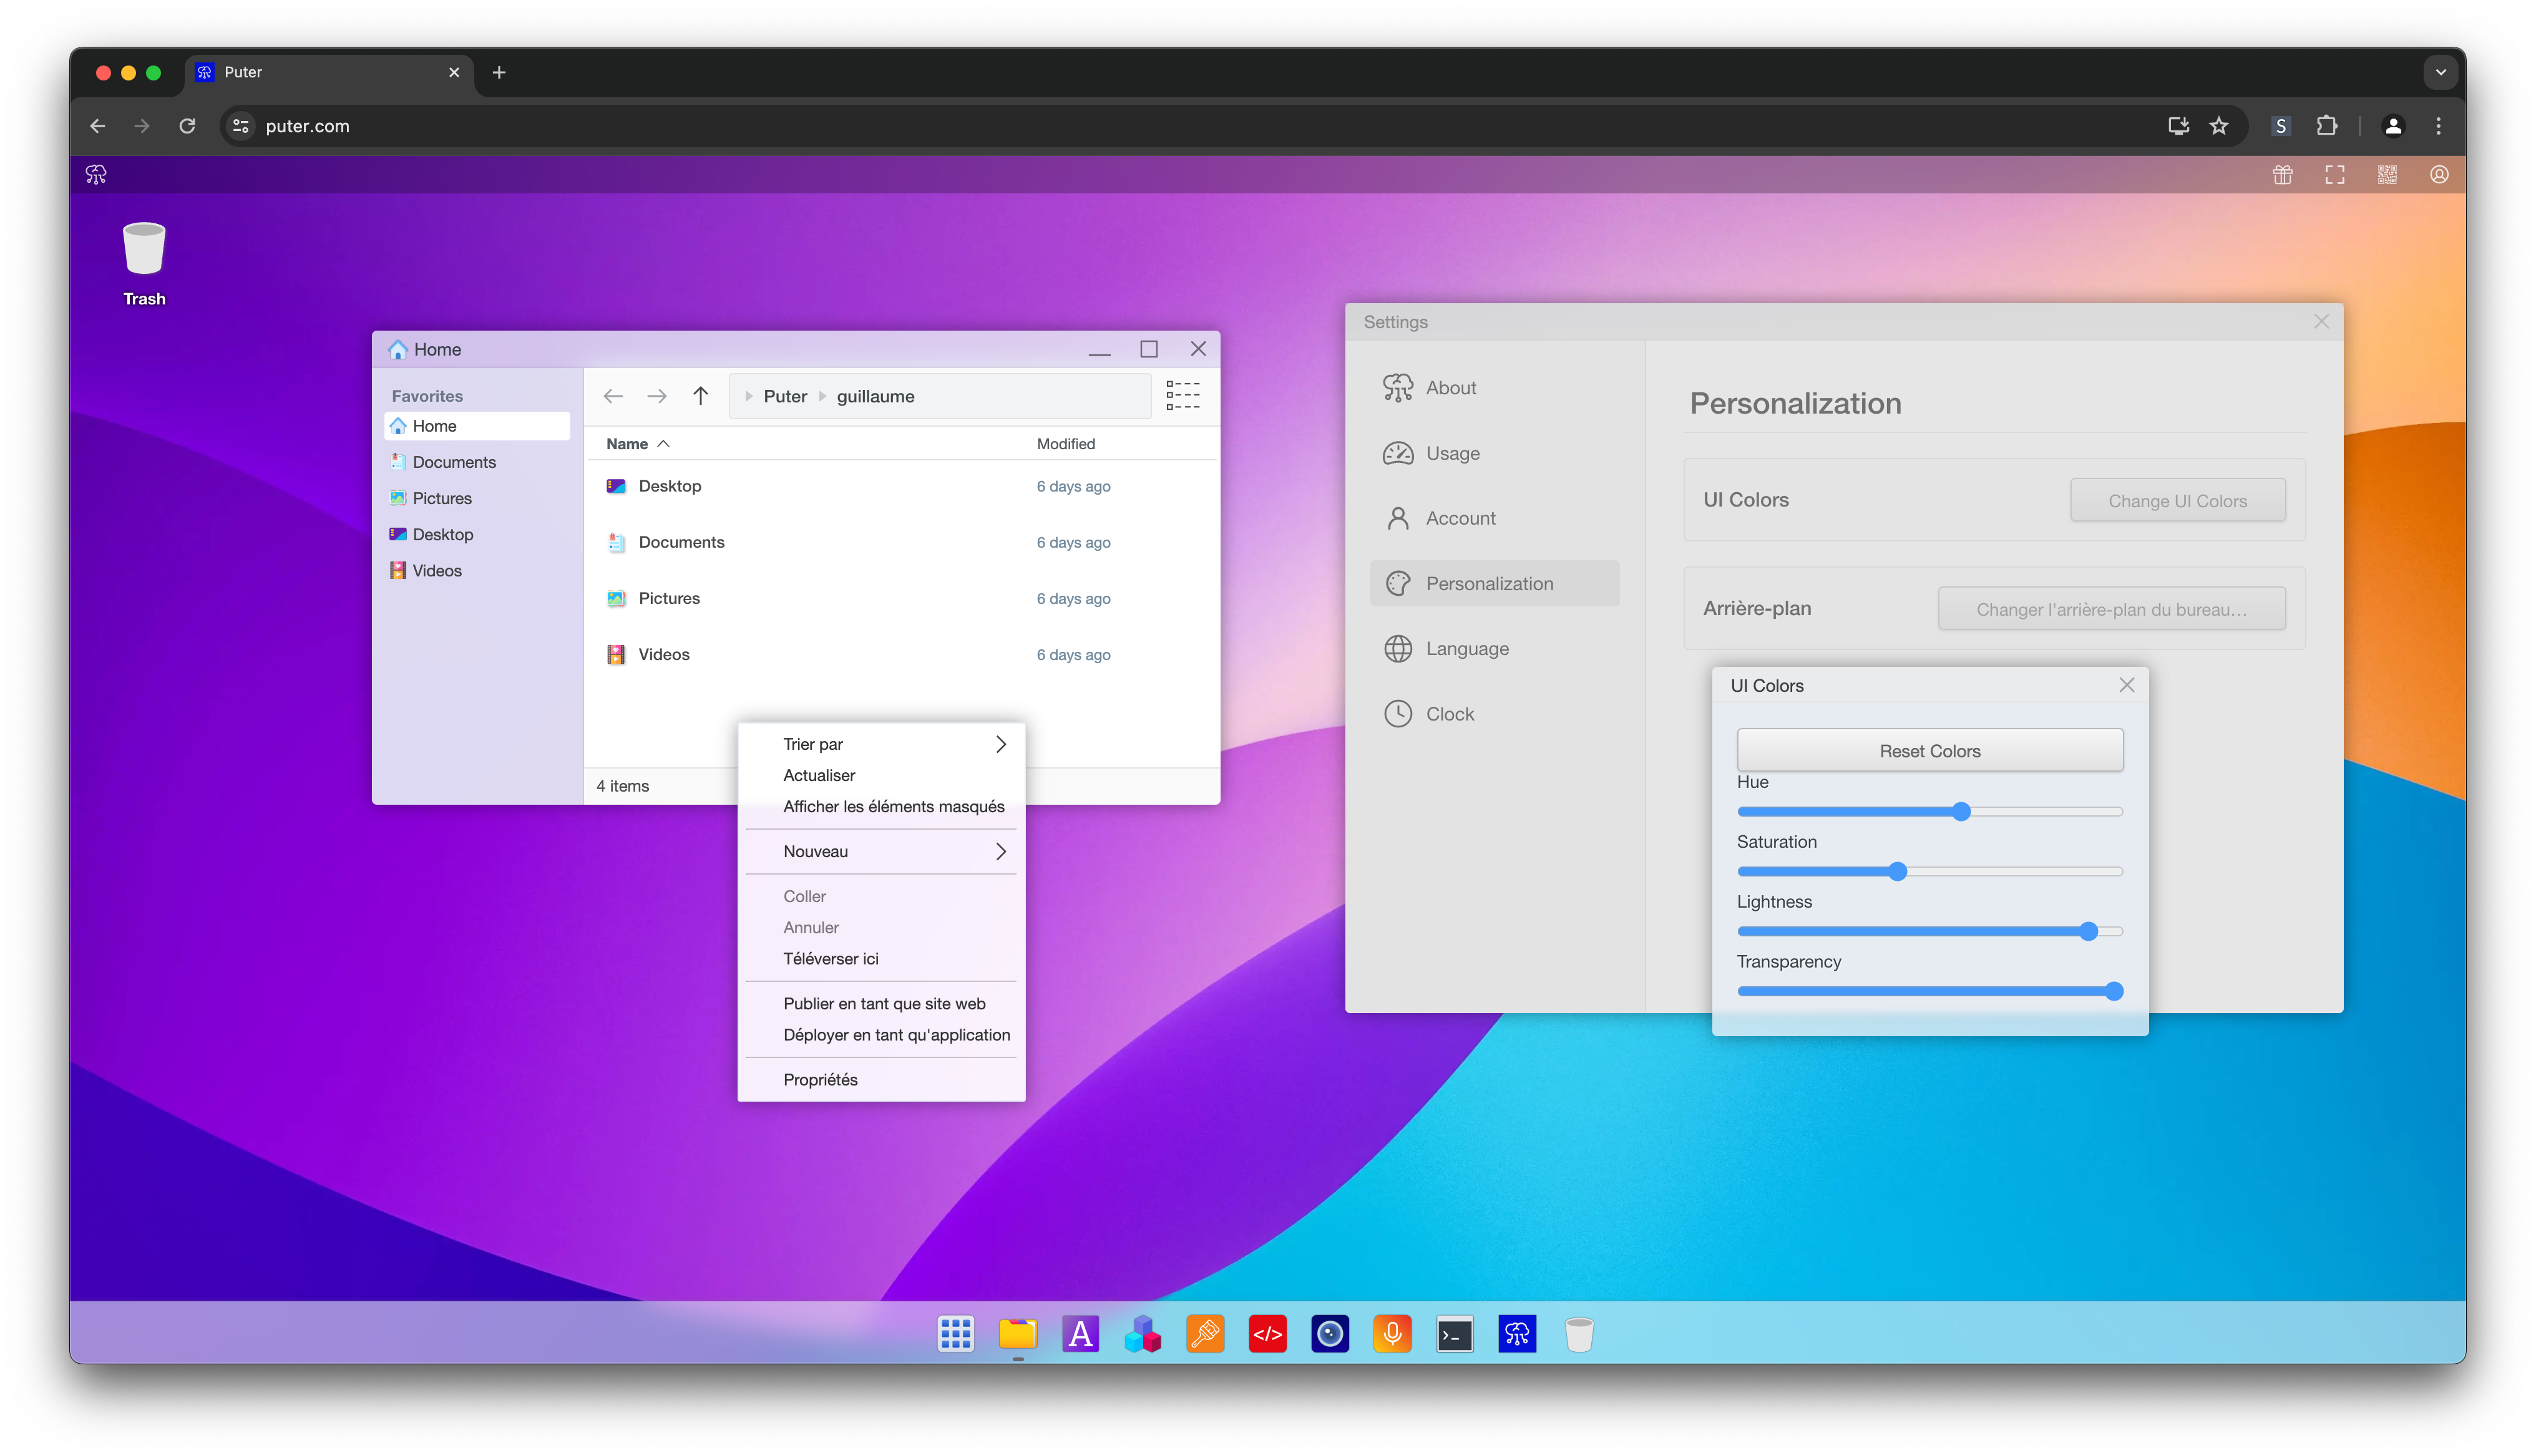
Task: Reload the puter.com page
Action: 187,126
